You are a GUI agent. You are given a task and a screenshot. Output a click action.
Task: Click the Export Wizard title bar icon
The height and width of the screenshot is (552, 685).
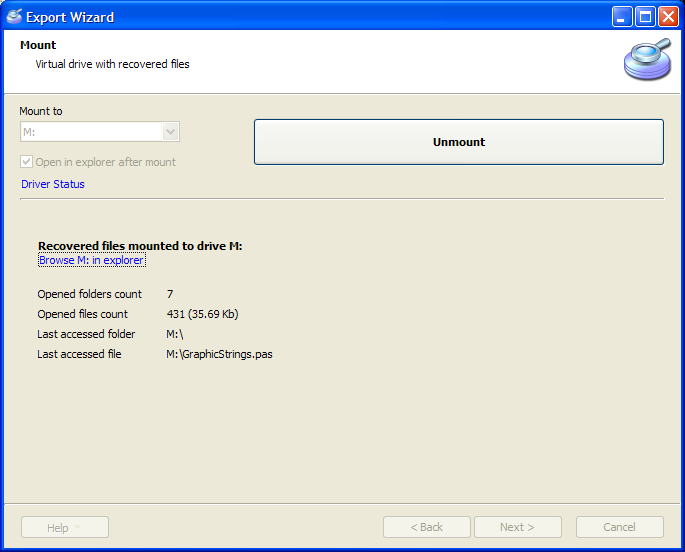tap(14, 16)
